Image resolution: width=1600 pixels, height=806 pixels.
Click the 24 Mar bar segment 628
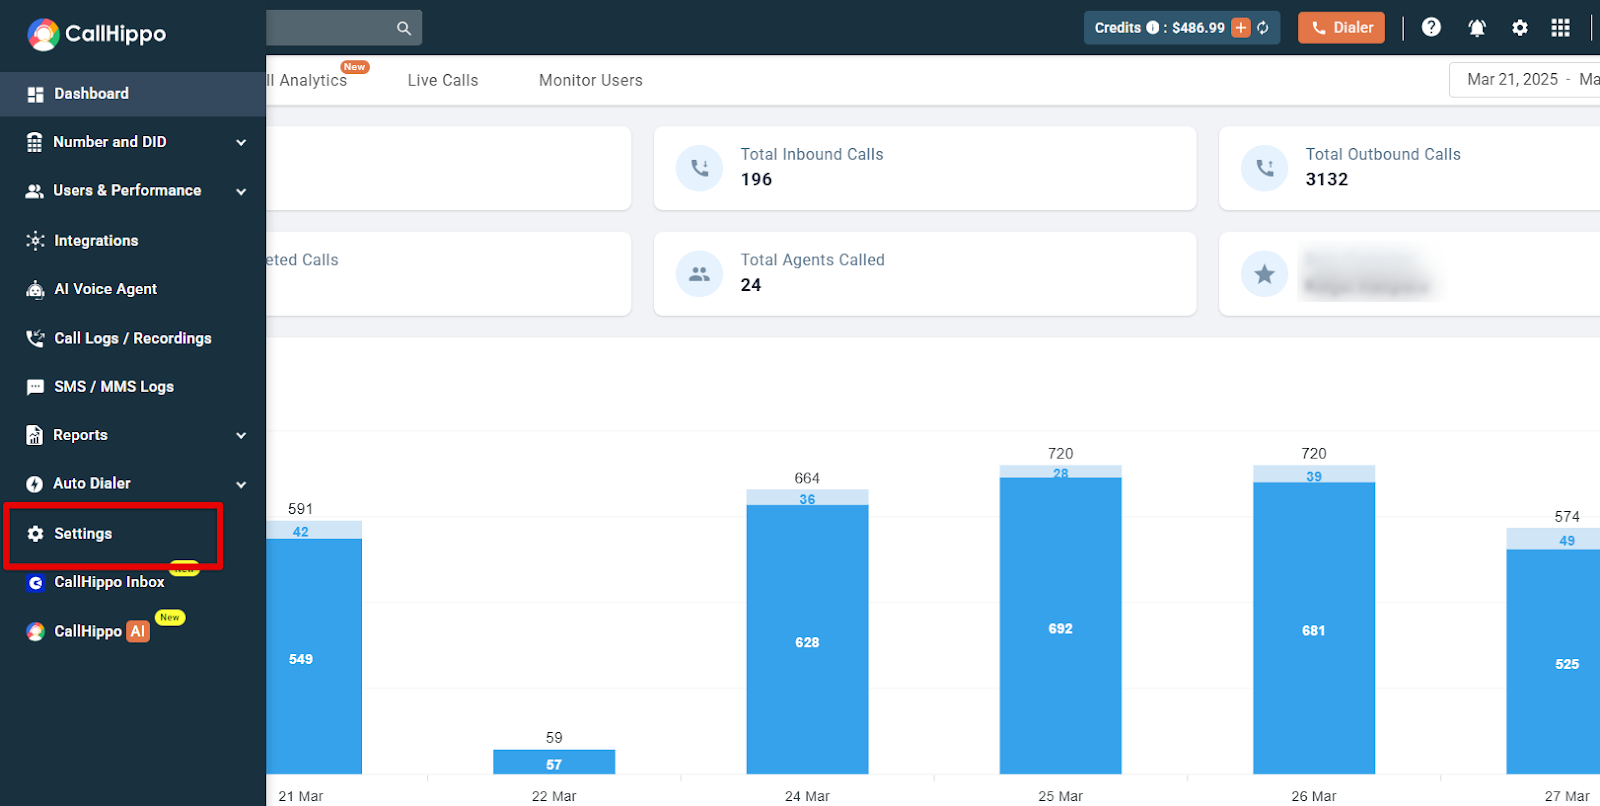pyautogui.click(x=807, y=640)
